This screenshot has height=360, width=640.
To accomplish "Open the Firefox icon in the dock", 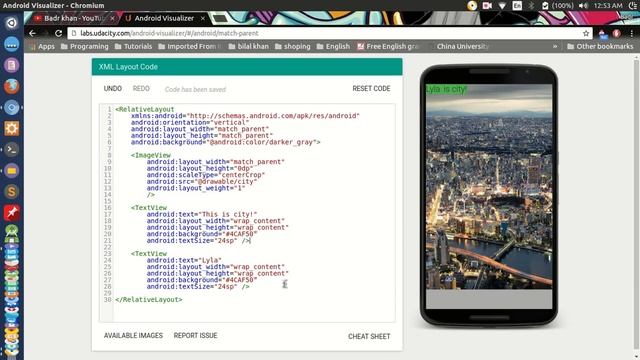I will [11, 86].
